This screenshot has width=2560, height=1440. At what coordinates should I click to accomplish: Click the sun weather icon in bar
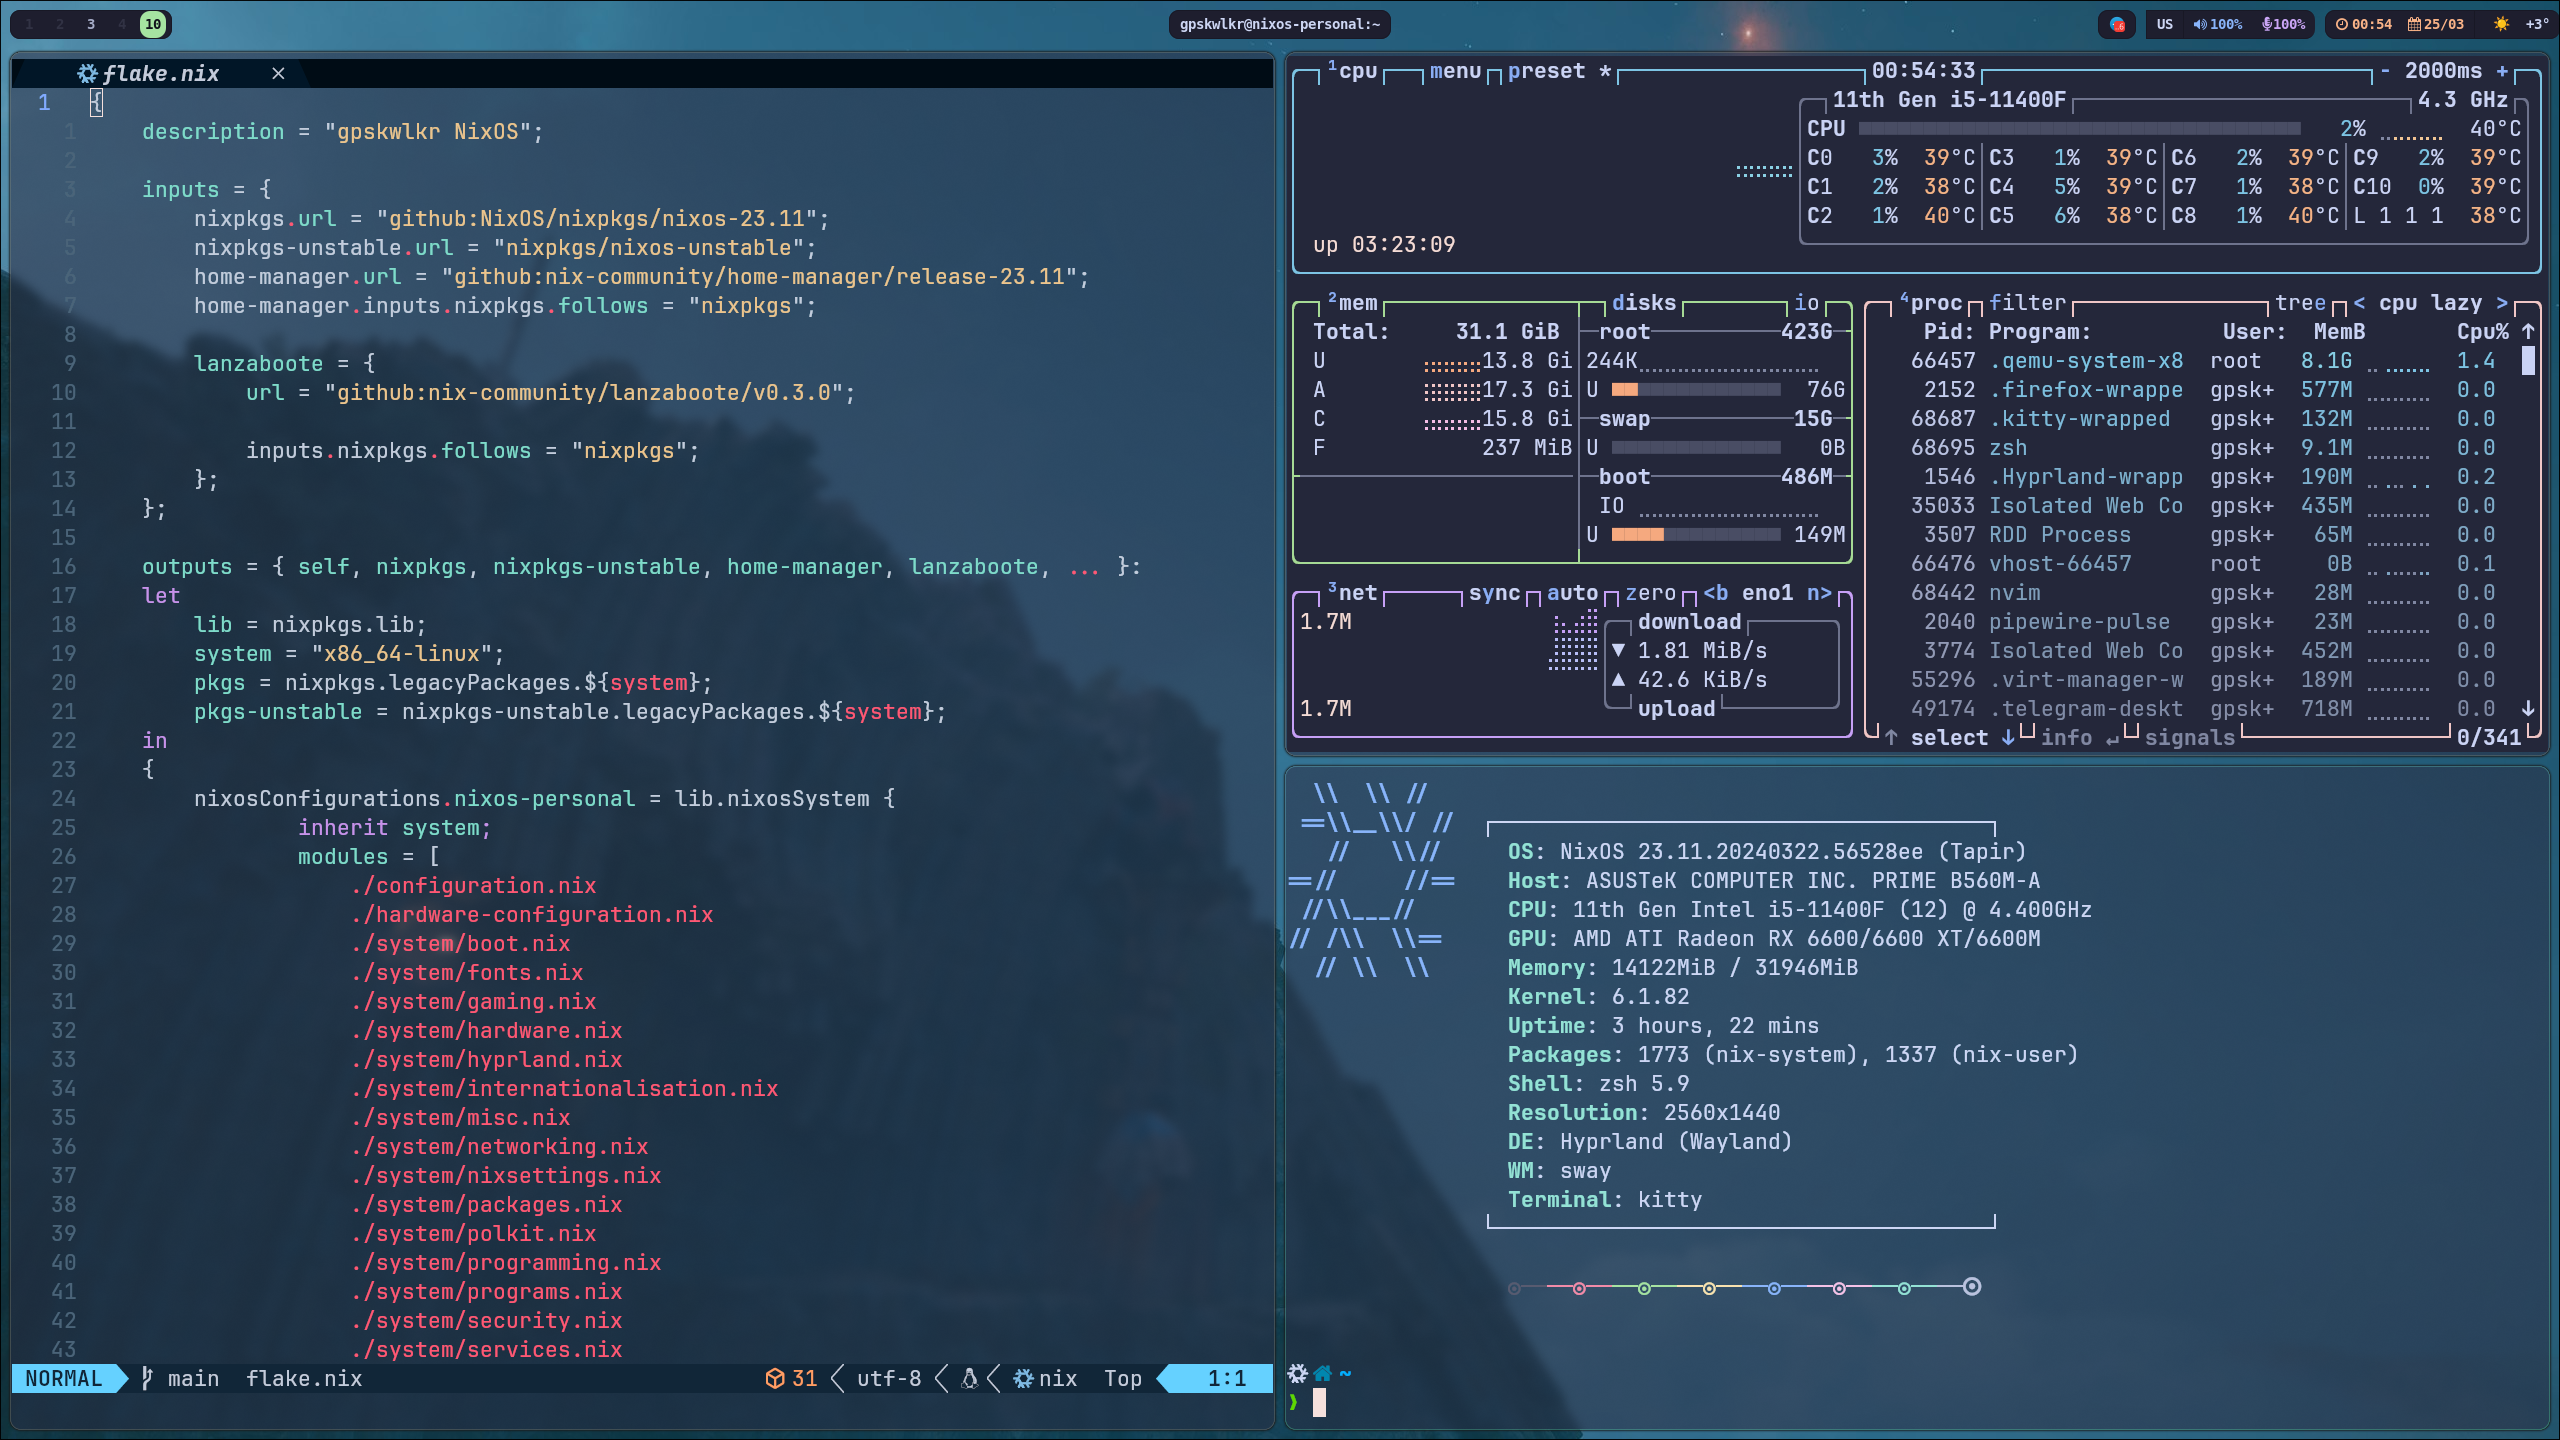2501,24
